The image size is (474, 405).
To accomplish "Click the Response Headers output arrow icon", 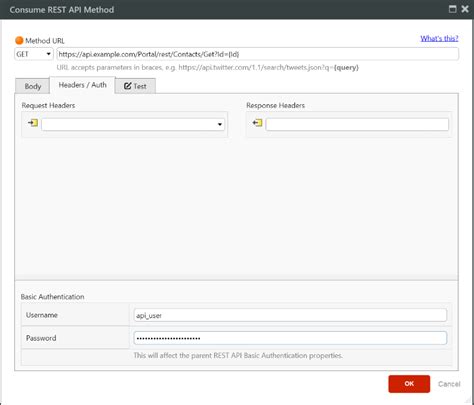I will click(257, 123).
